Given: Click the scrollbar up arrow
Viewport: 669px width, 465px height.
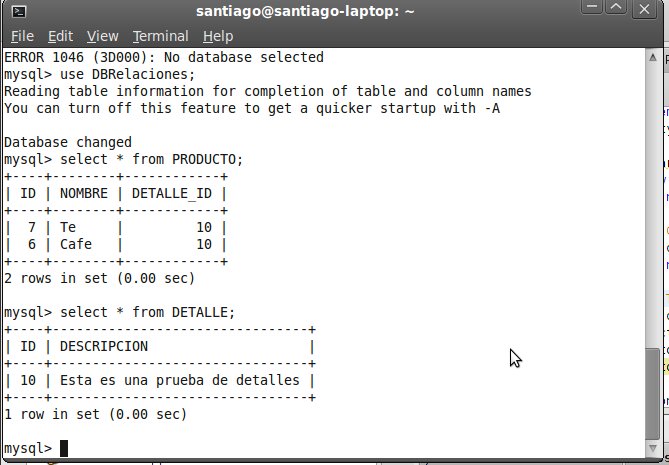Looking at the screenshot, I should pos(653,57).
